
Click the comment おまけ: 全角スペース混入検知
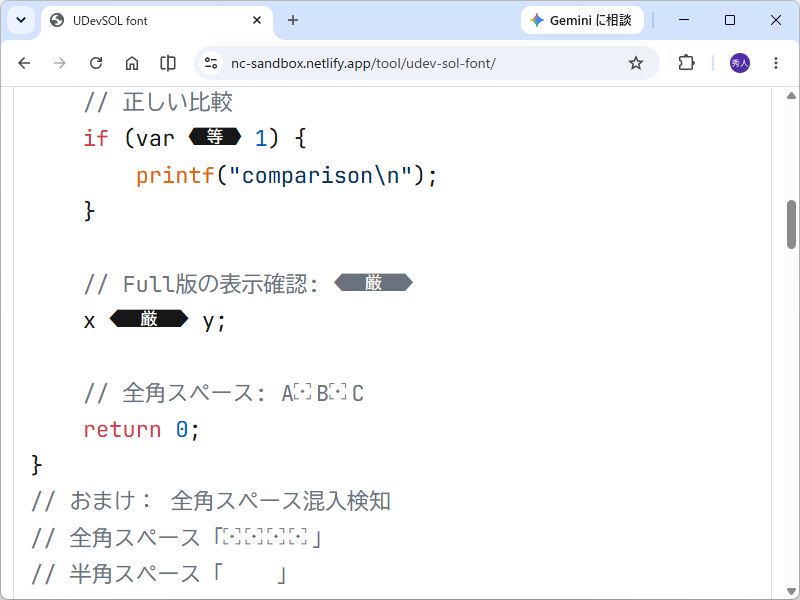tap(211, 501)
